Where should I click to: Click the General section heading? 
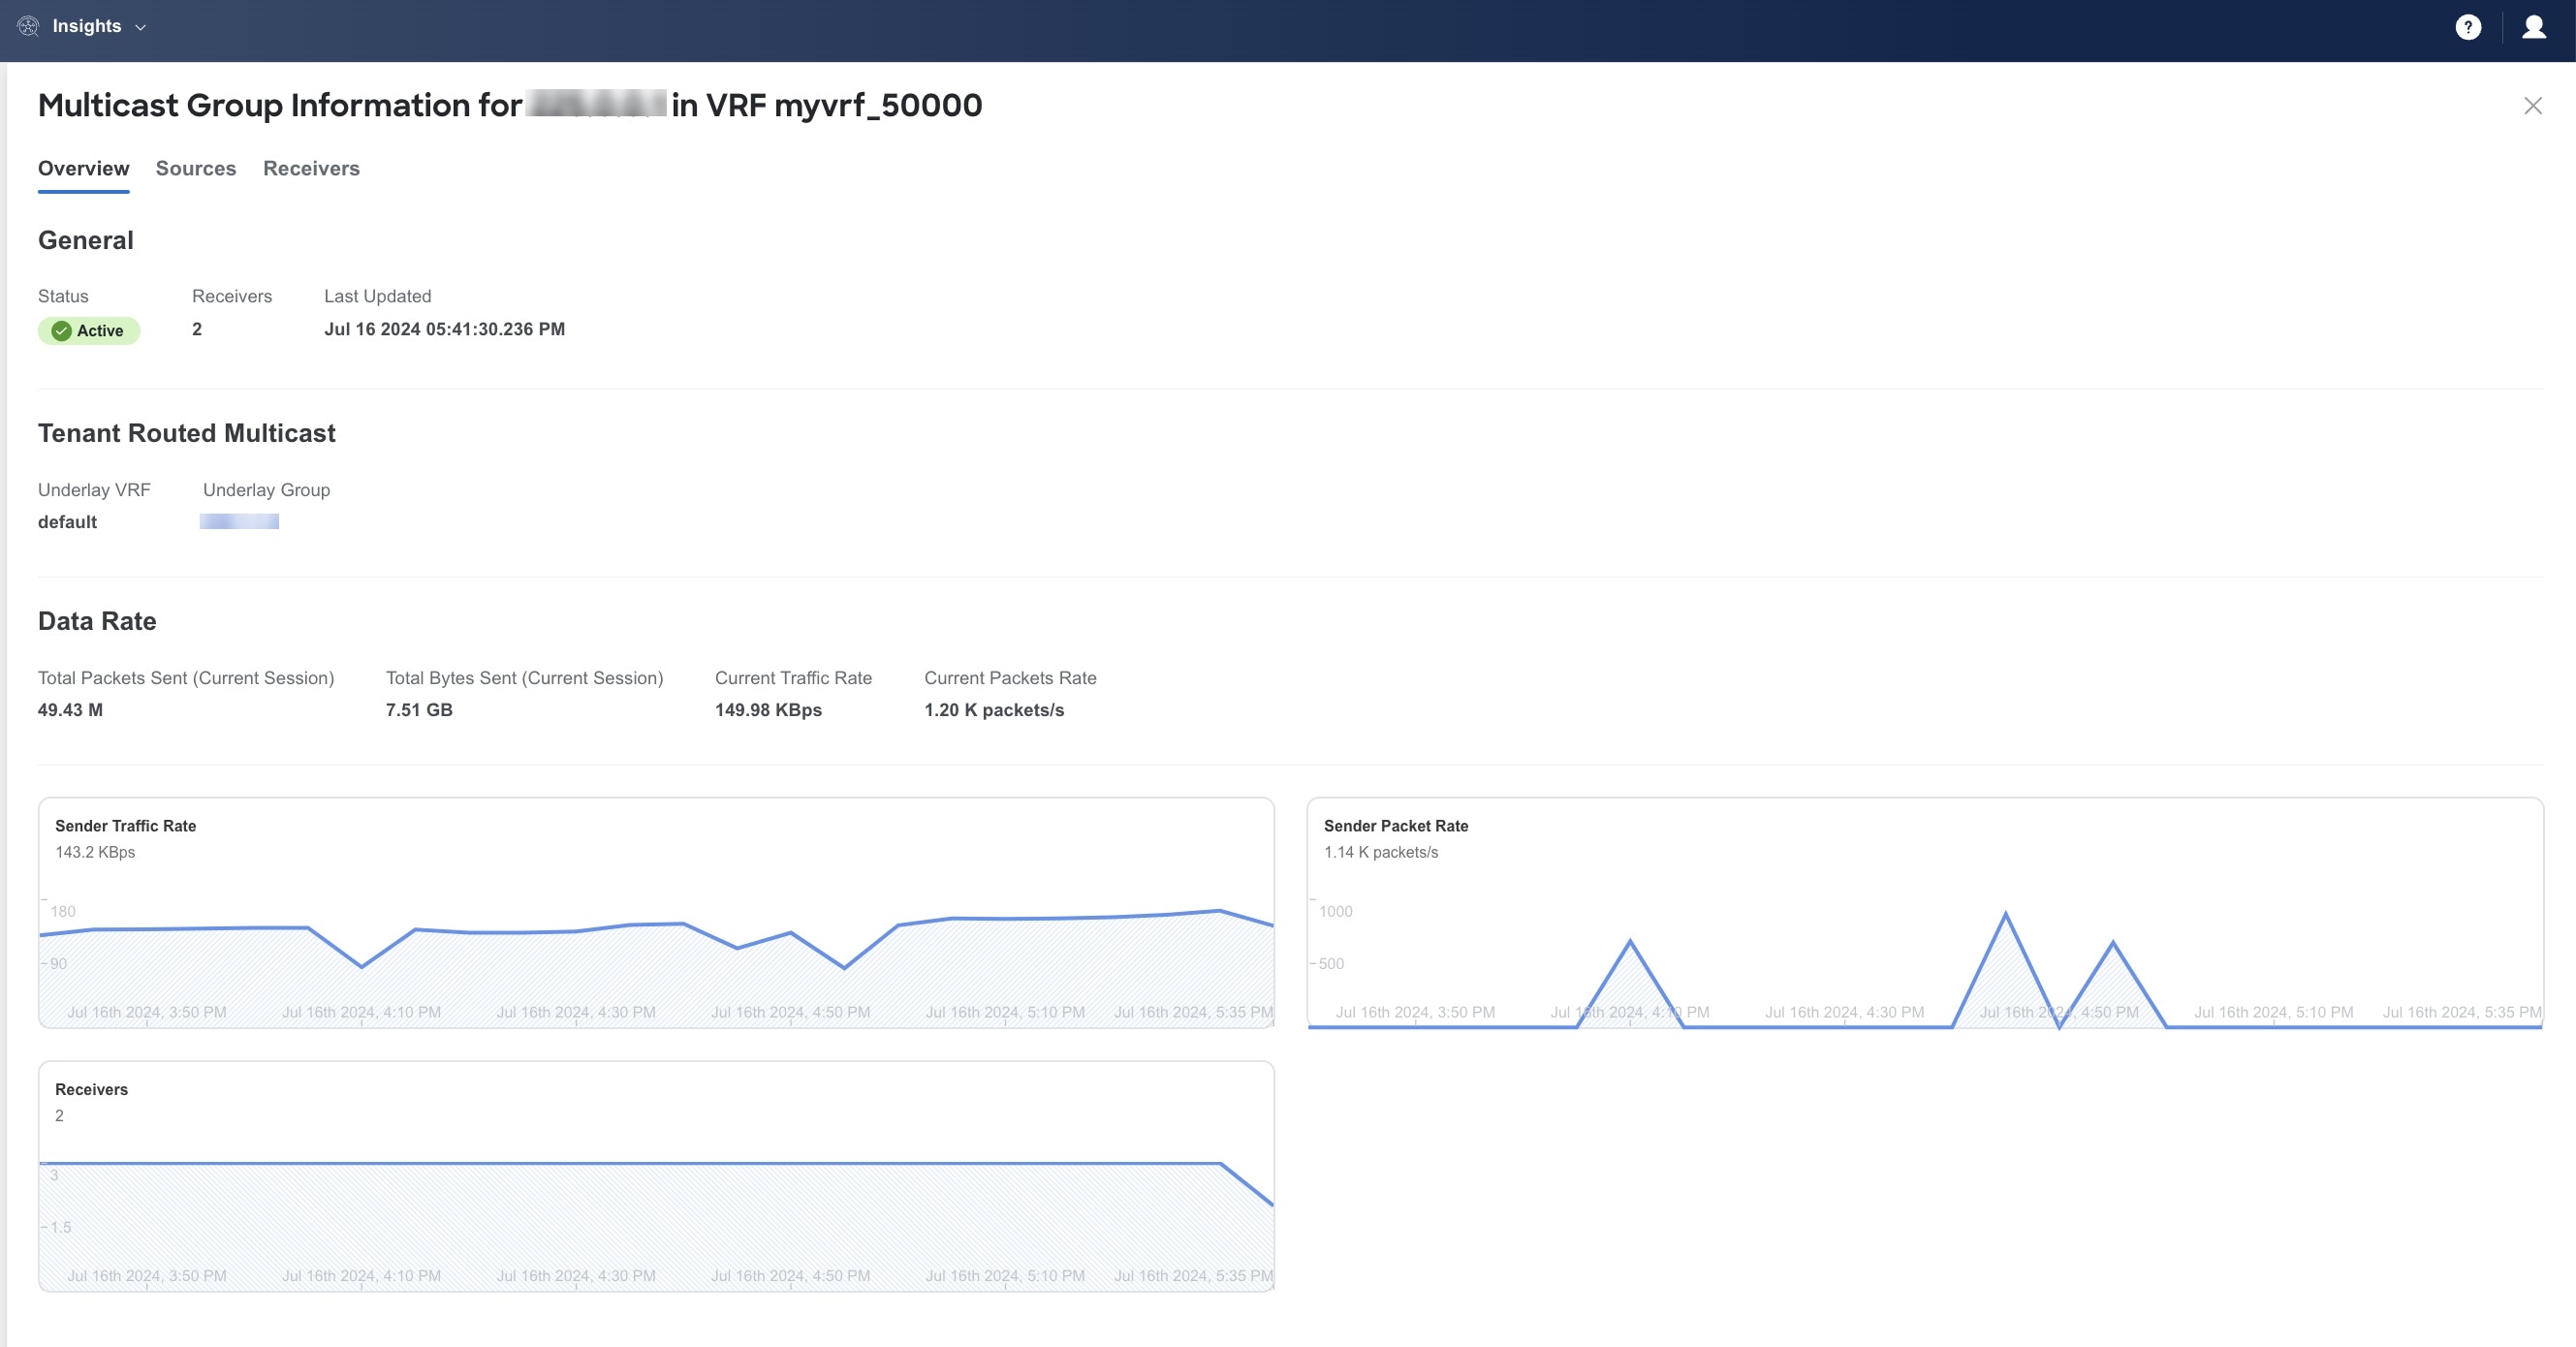[86, 240]
